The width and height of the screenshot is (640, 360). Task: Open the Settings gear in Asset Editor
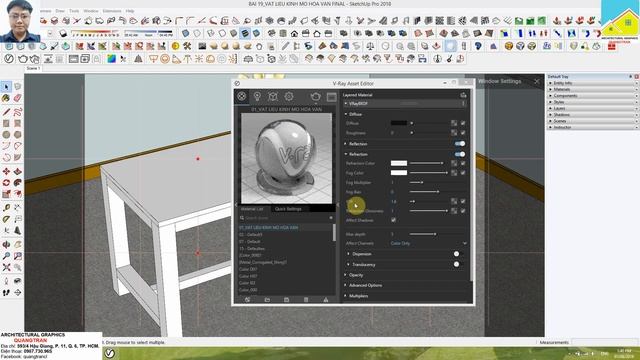click(289, 96)
